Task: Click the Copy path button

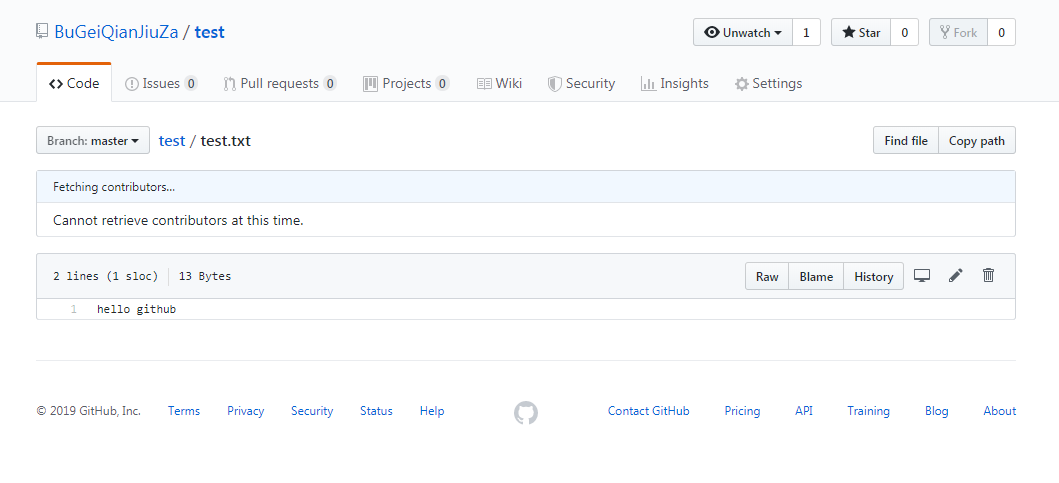Action: click(x=977, y=141)
